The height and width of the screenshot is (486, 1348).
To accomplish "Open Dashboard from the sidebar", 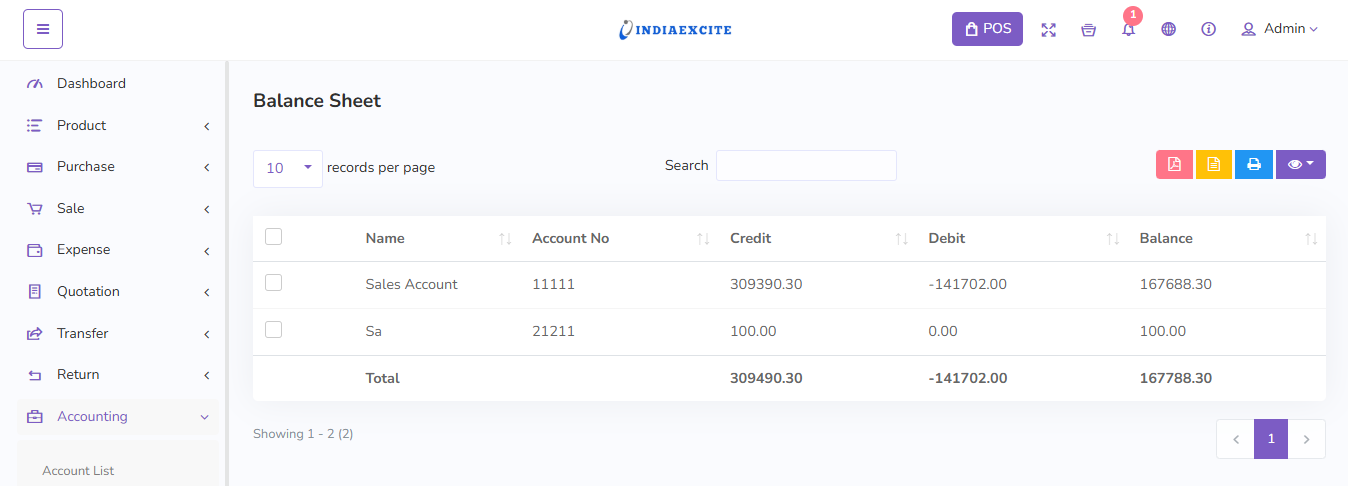I will 91,84.
